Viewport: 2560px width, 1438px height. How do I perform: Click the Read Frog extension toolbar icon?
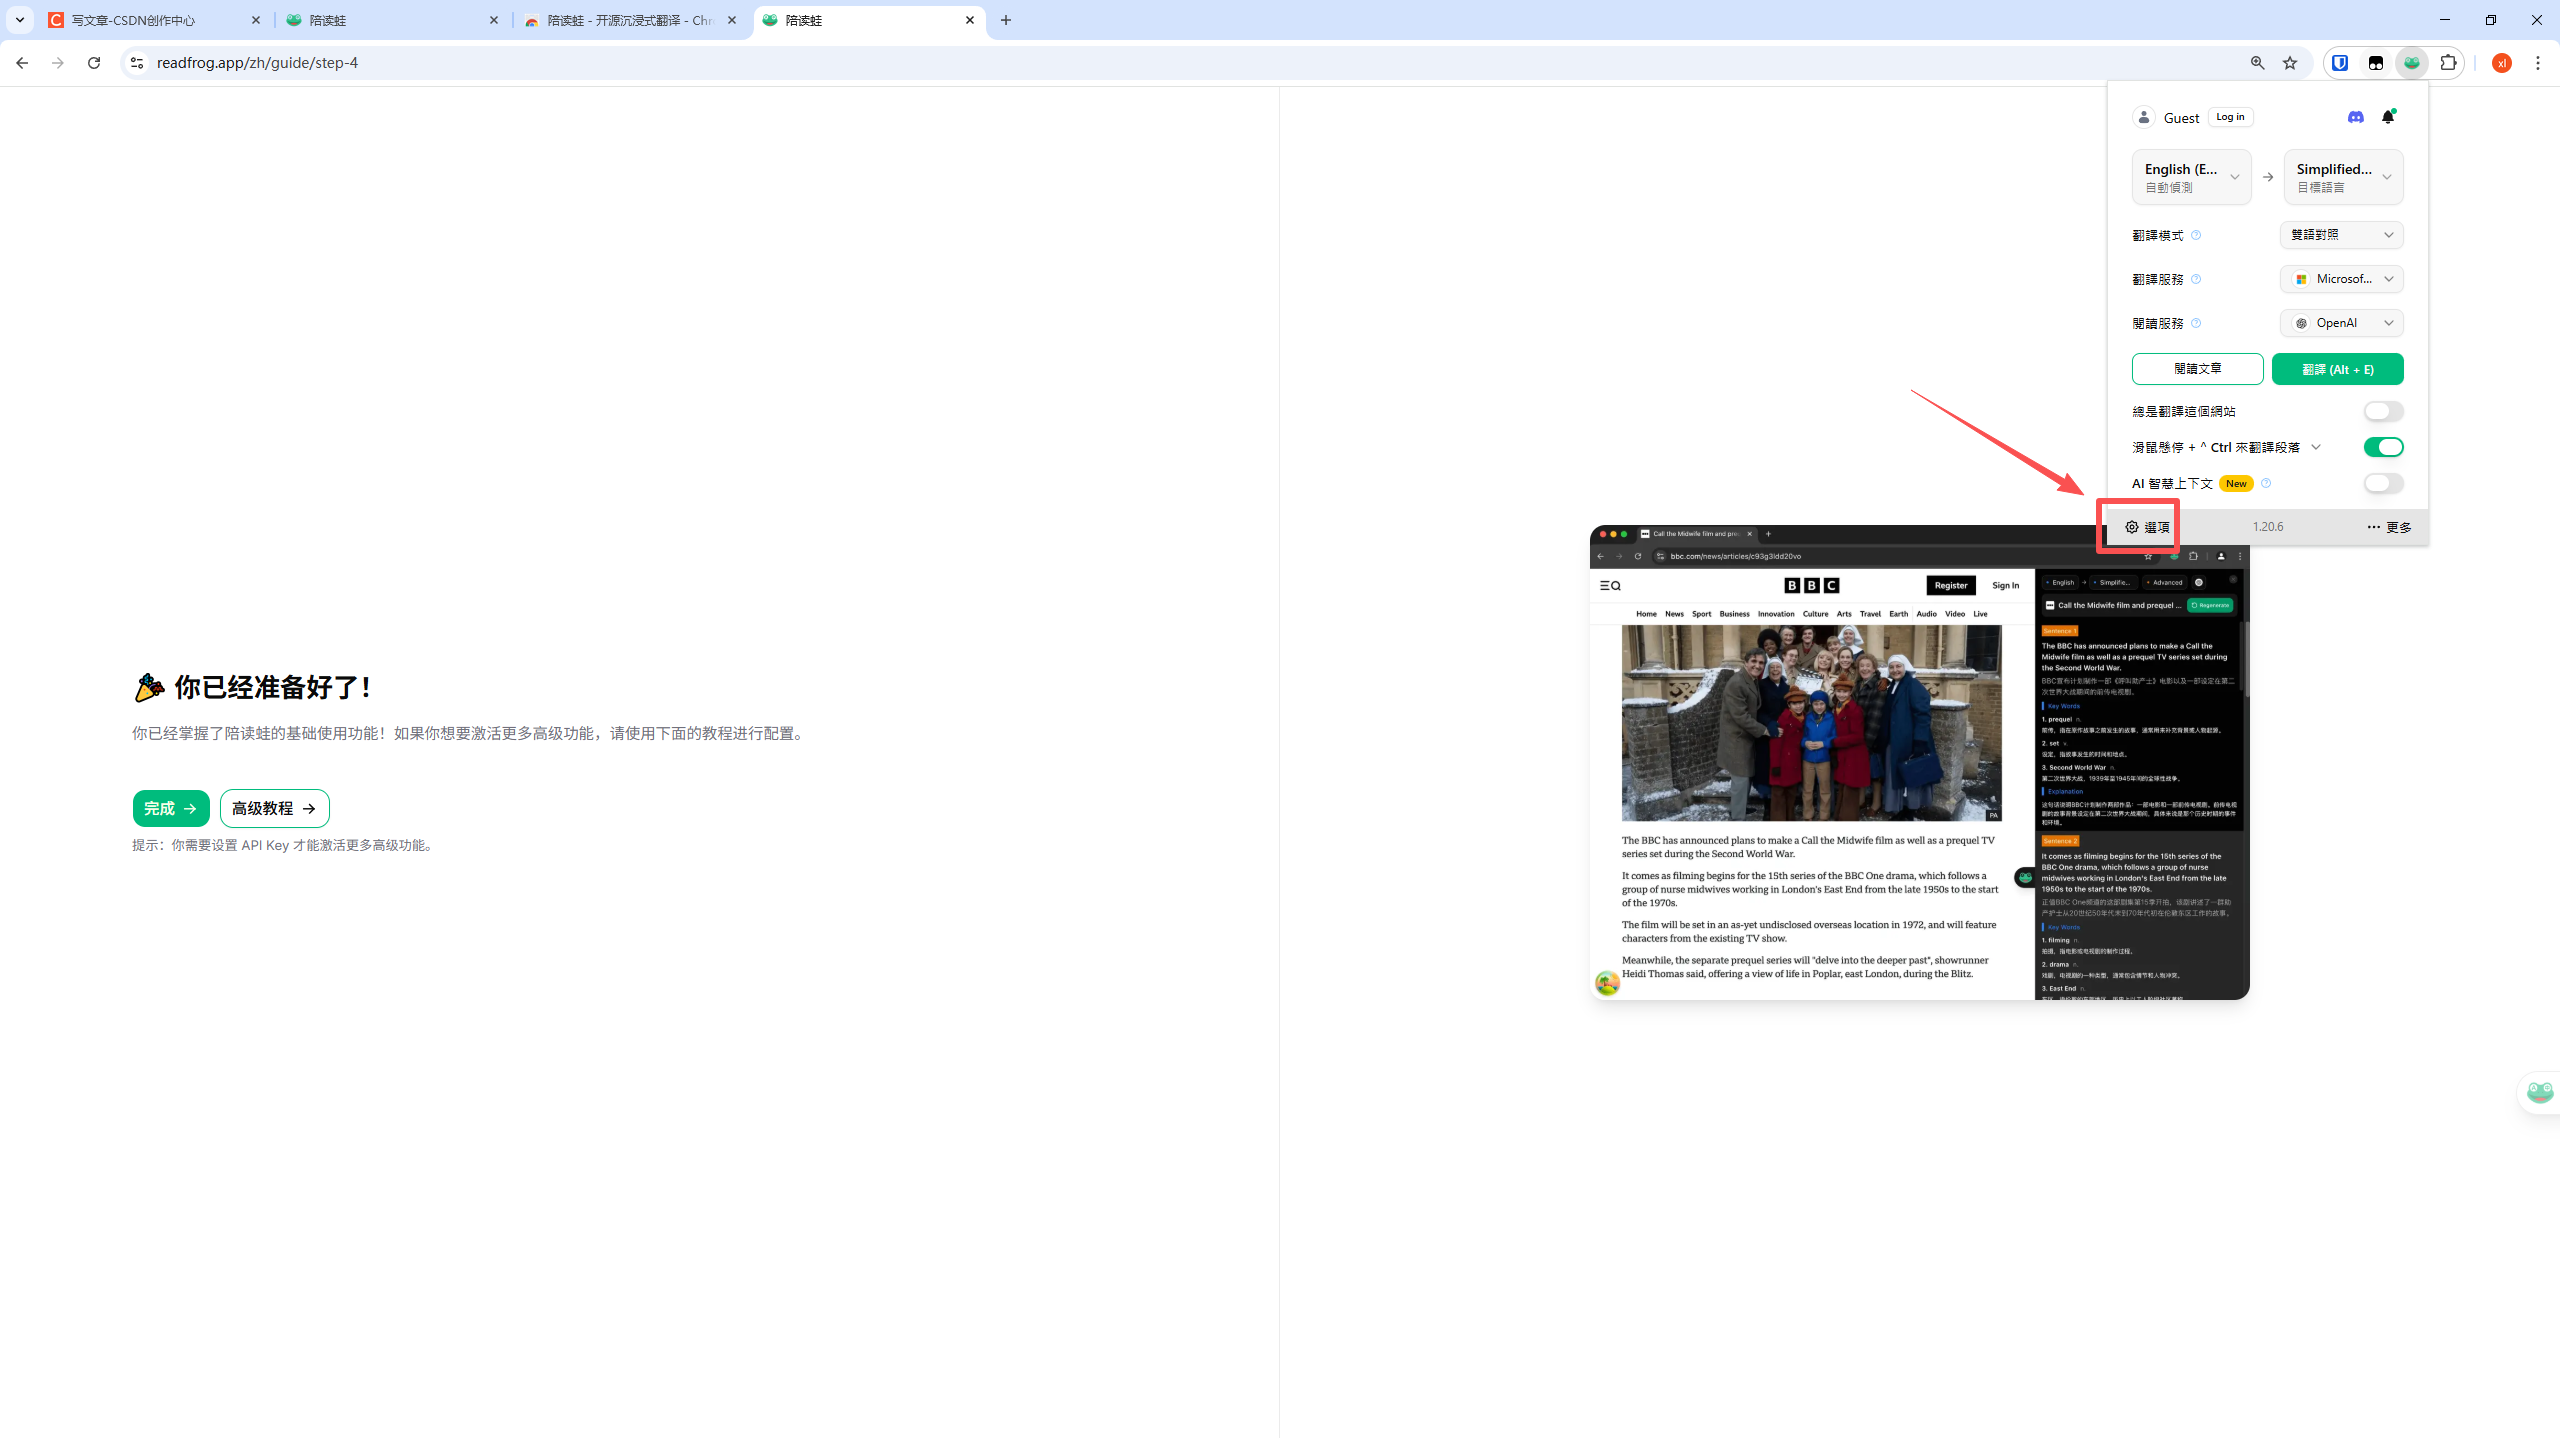point(2412,63)
